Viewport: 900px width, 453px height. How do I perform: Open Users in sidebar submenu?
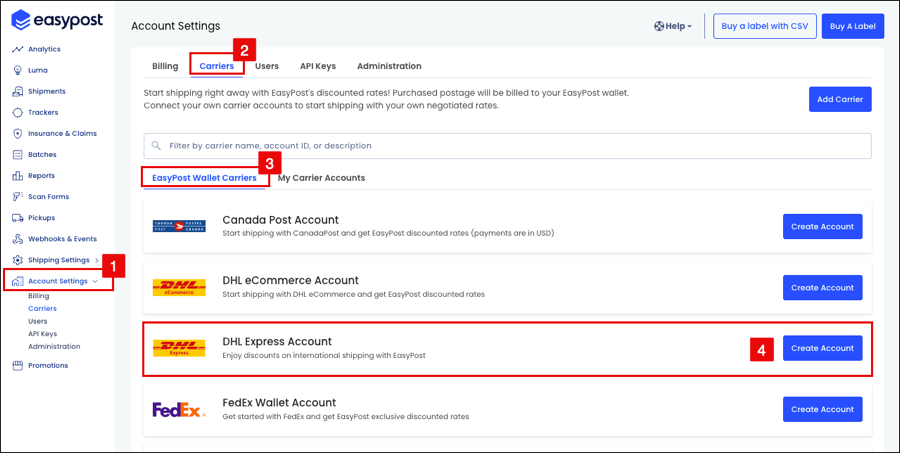point(38,322)
